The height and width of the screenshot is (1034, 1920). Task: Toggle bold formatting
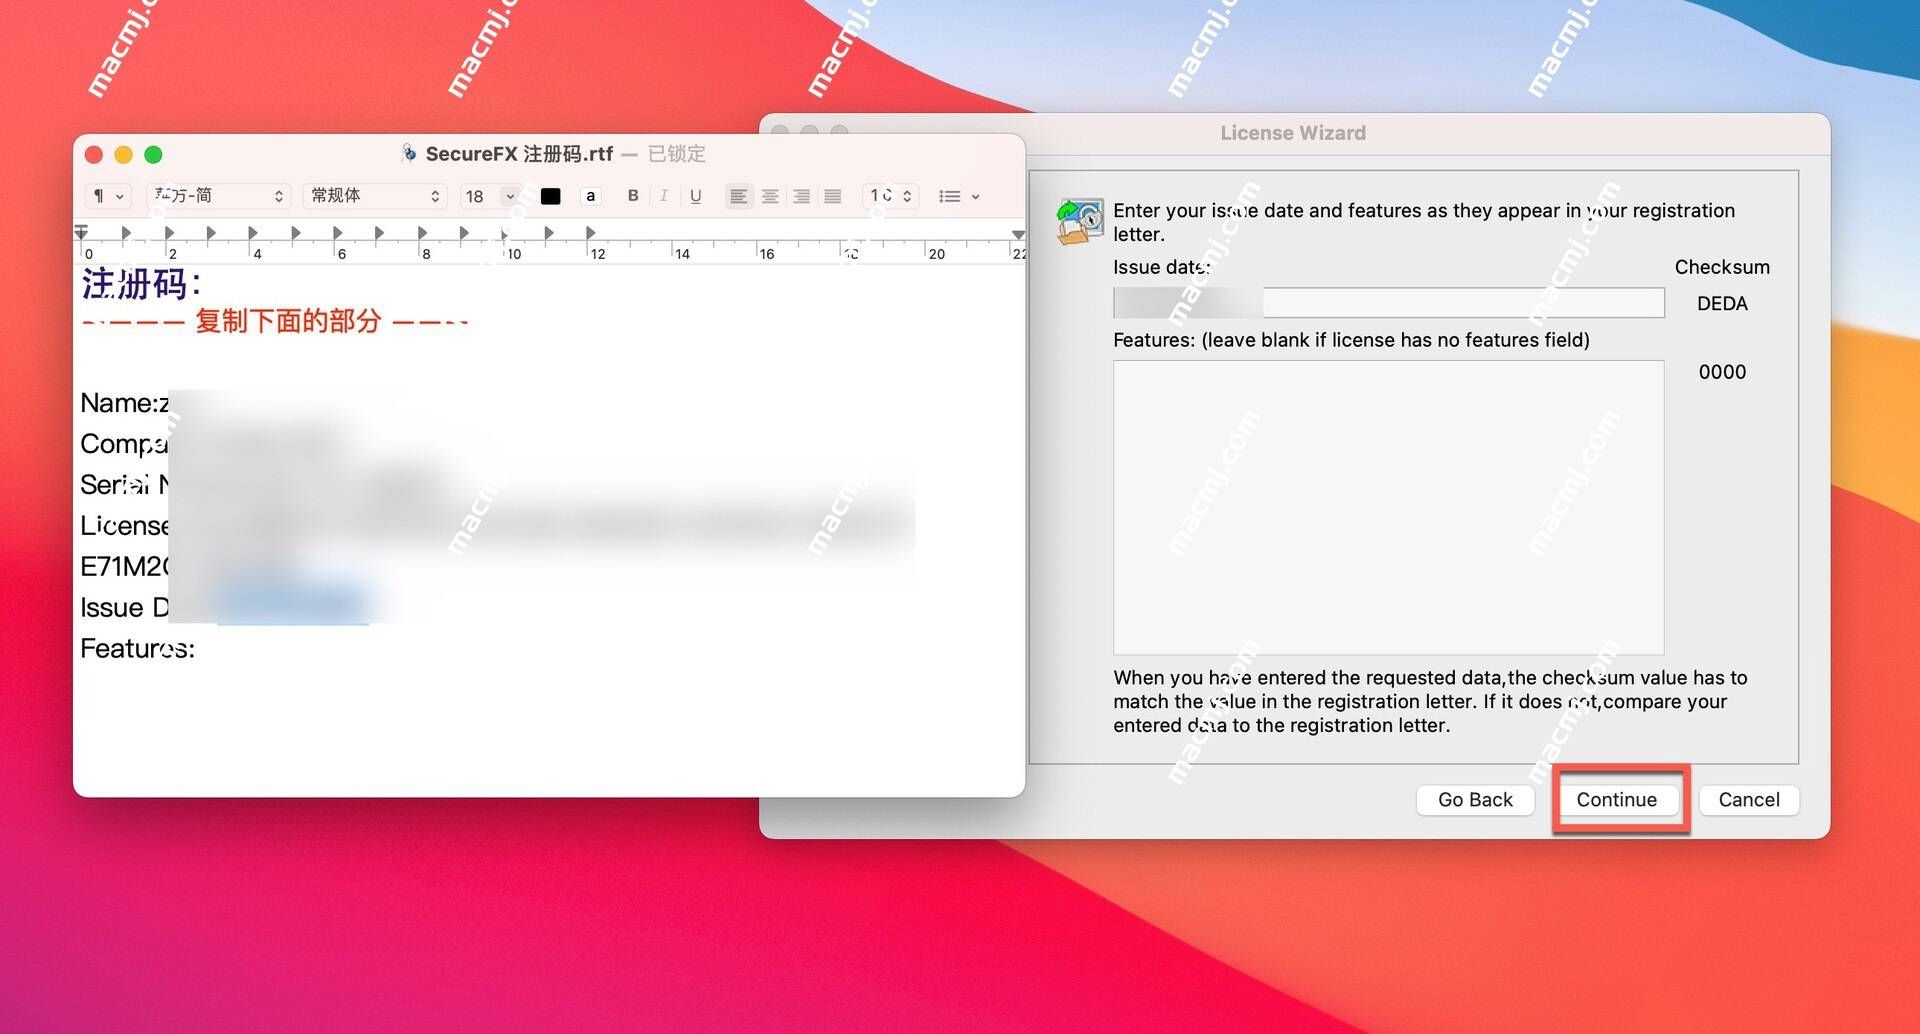(x=633, y=196)
